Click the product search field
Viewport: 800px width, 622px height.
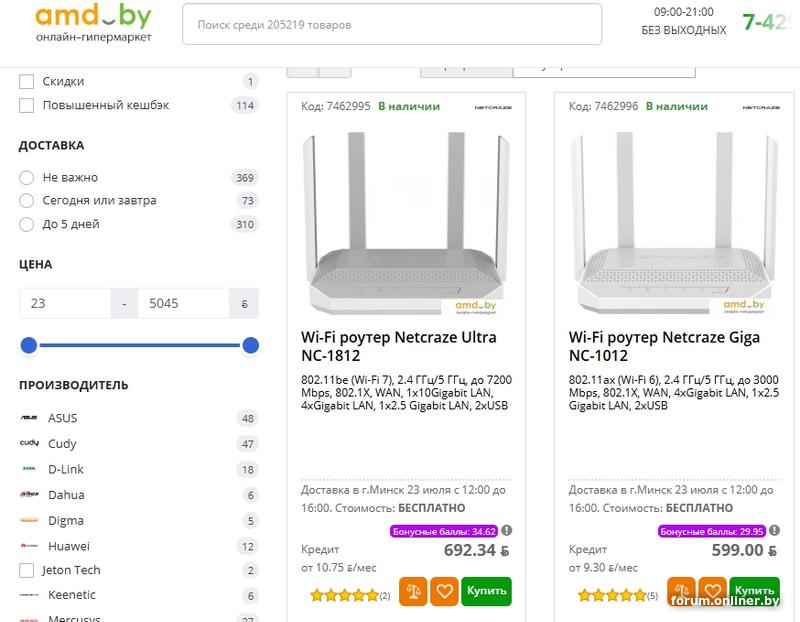[392, 24]
